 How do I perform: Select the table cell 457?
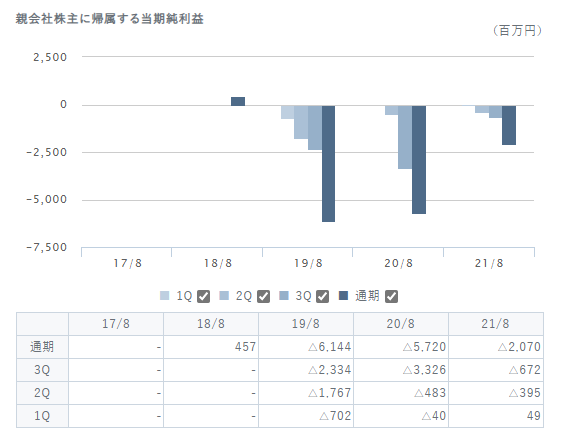click(x=211, y=347)
